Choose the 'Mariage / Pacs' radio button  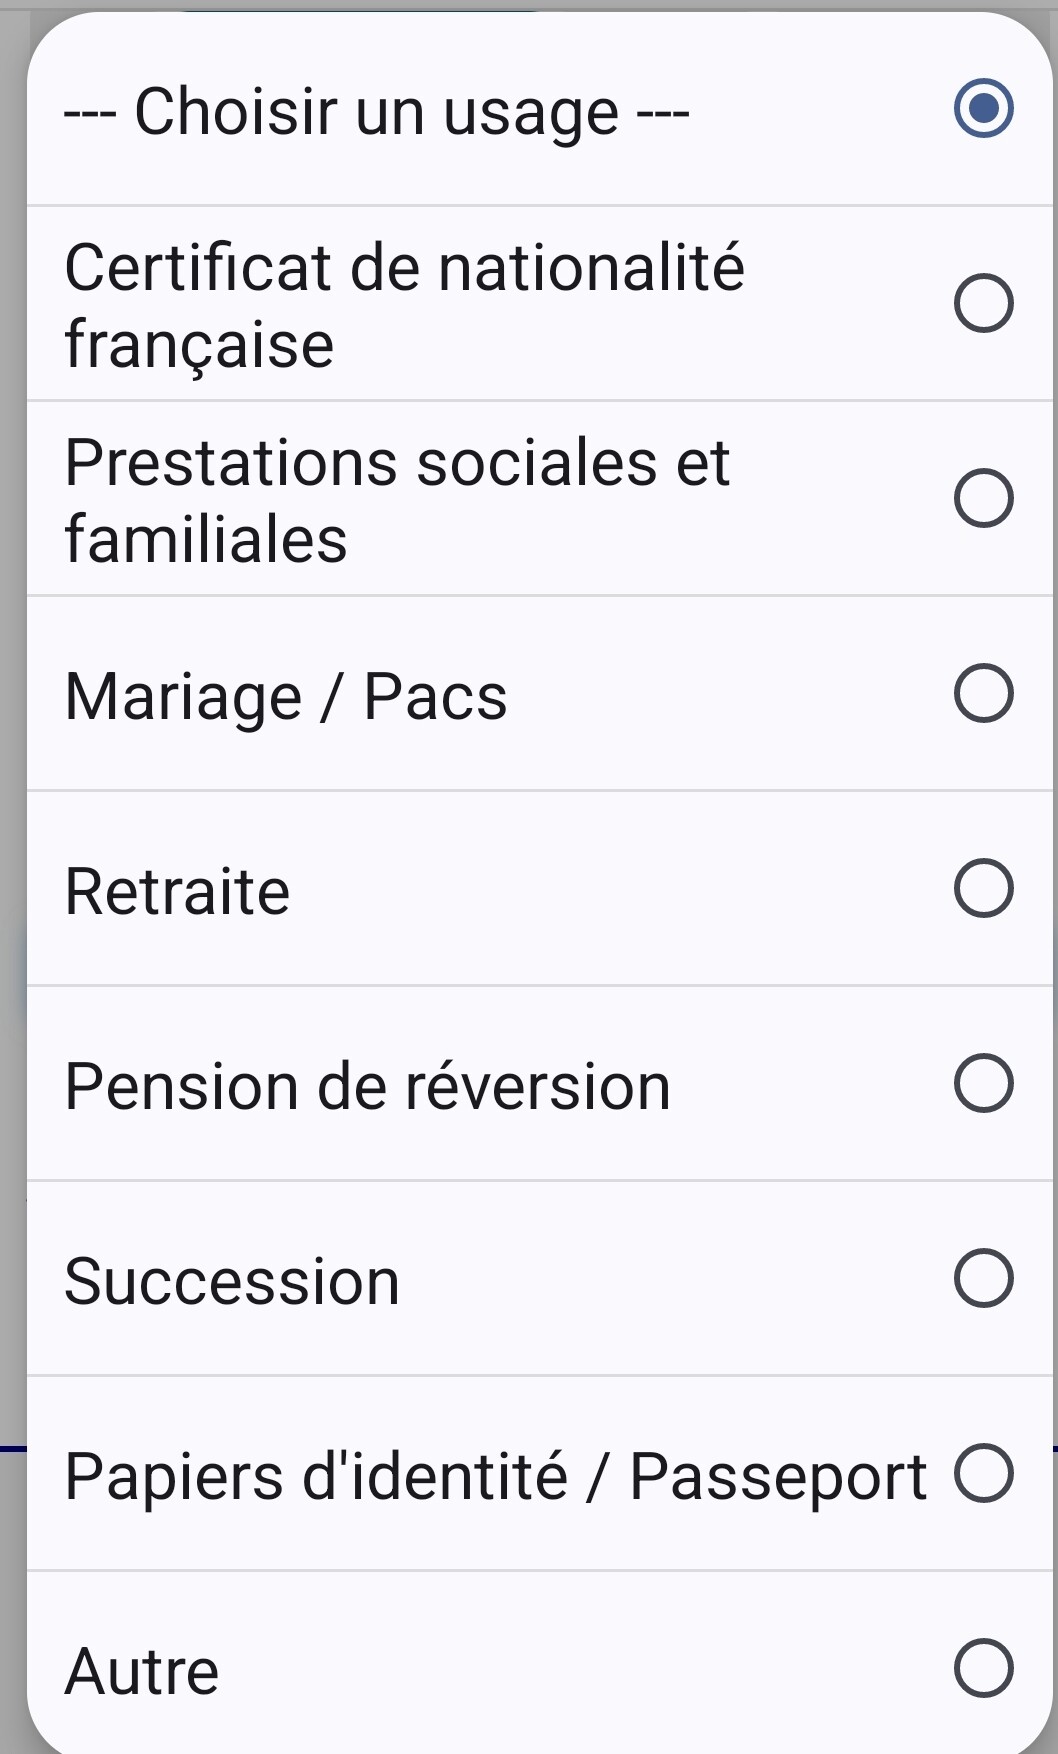coord(983,693)
